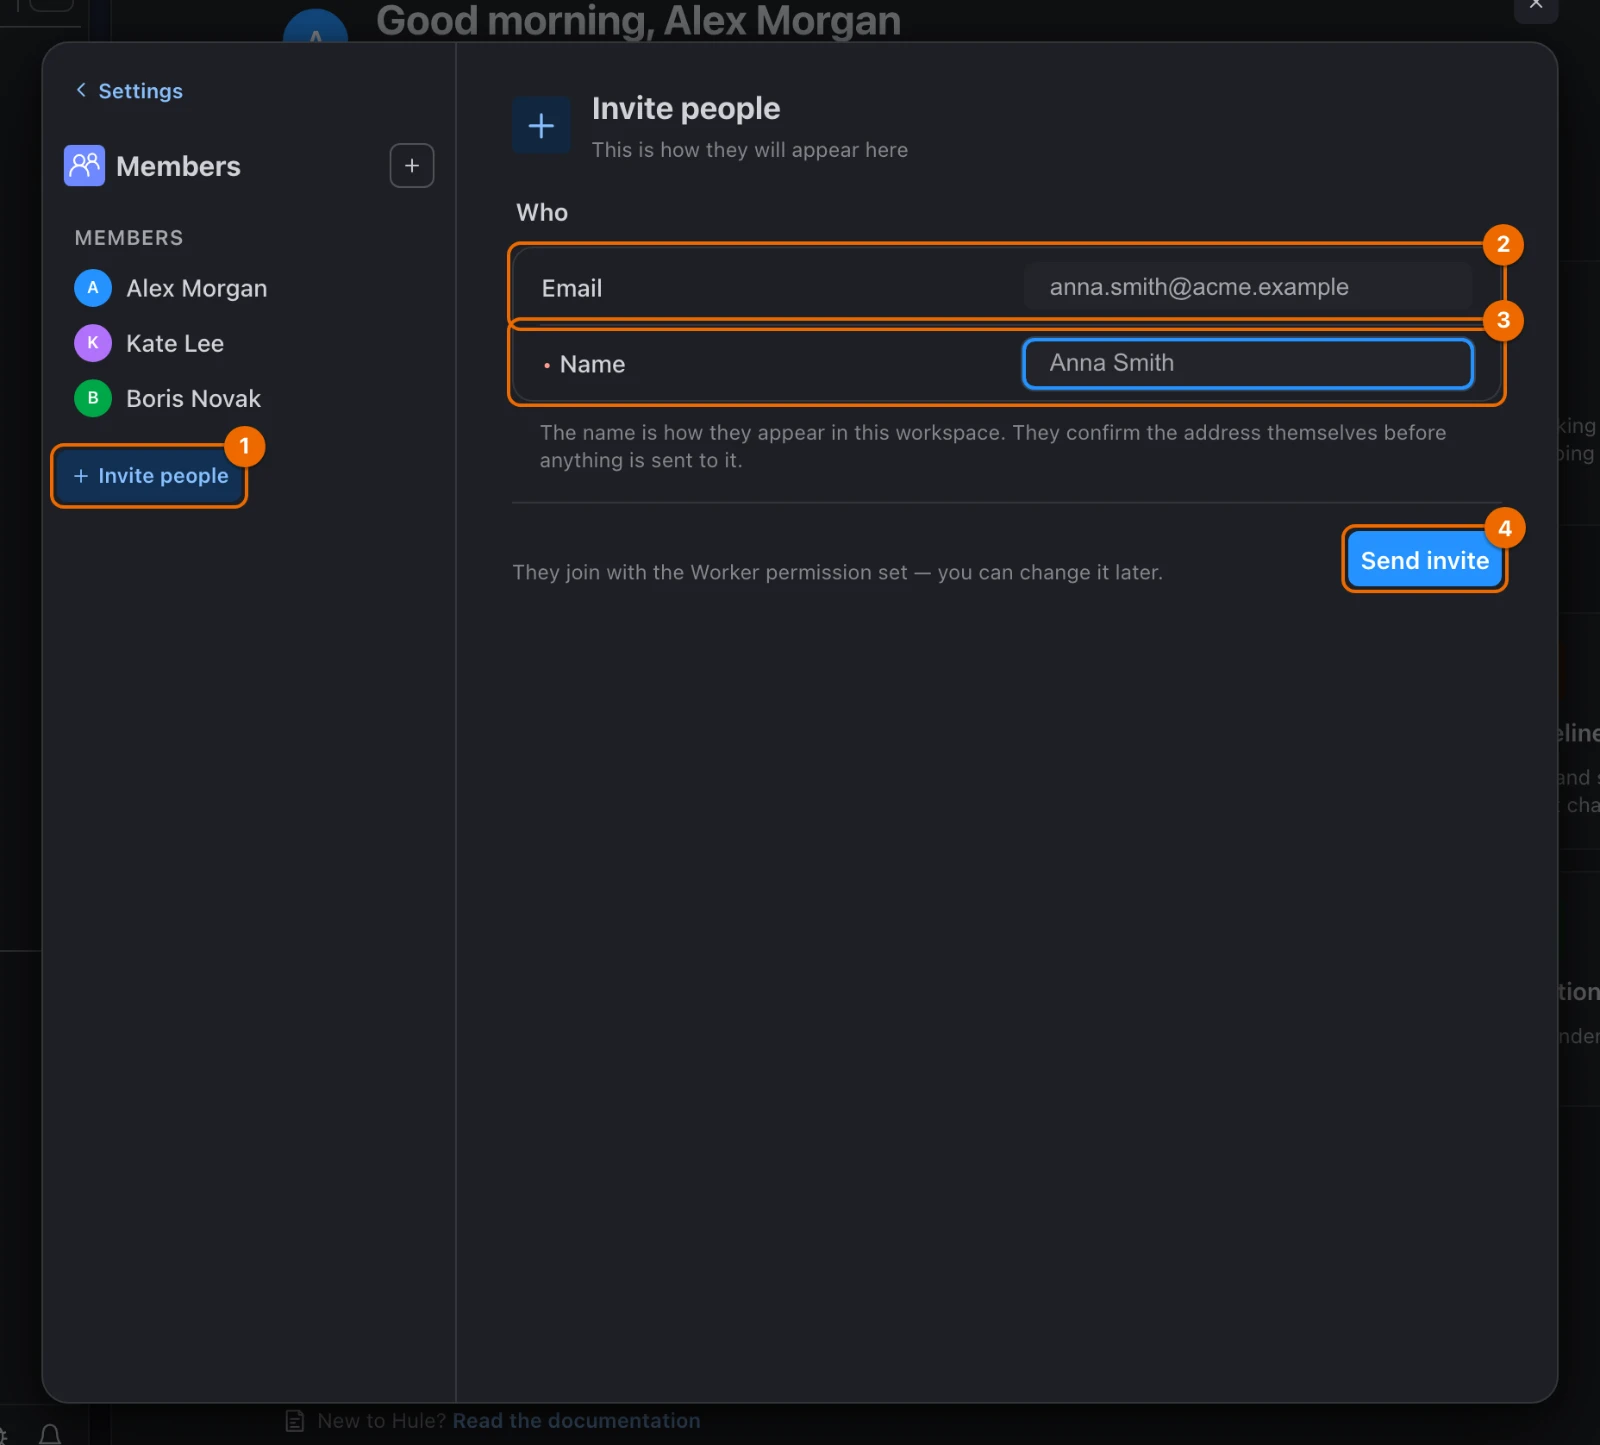The image size is (1600, 1445).
Task: Click the Members heading text
Action: pyautogui.click(x=178, y=166)
